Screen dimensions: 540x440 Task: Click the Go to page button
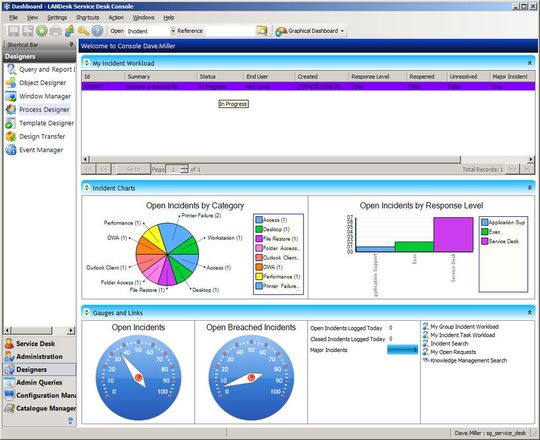click(x=133, y=169)
